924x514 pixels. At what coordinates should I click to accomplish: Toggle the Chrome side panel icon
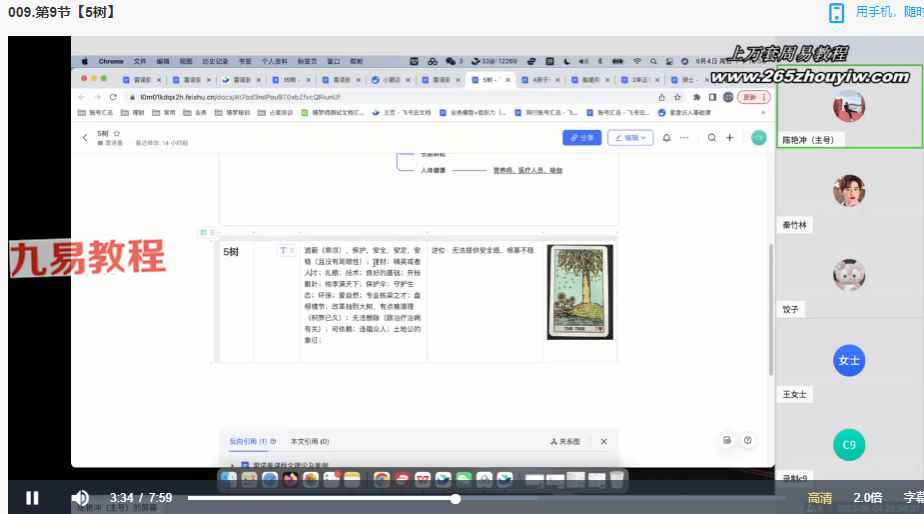click(x=712, y=97)
